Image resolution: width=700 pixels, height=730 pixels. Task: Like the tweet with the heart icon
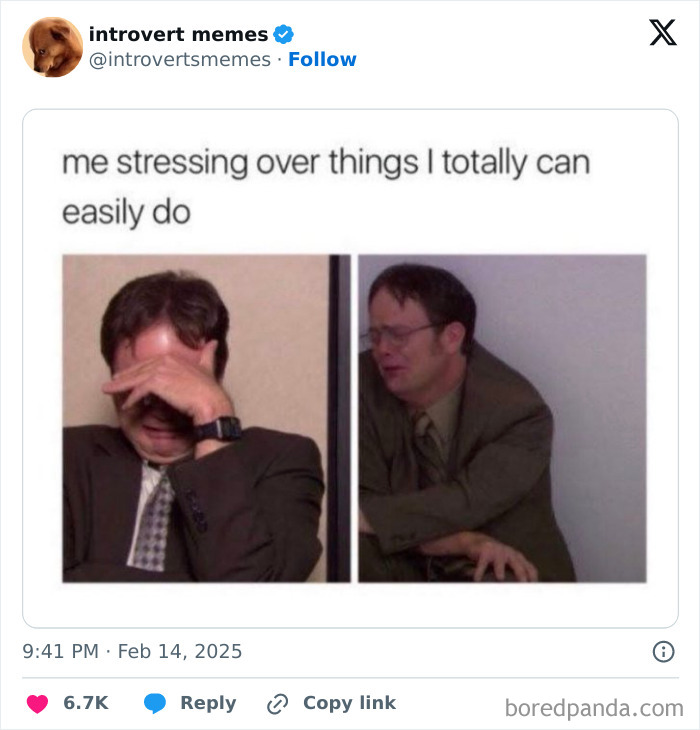pyautogui.click(x=37, y=703)
